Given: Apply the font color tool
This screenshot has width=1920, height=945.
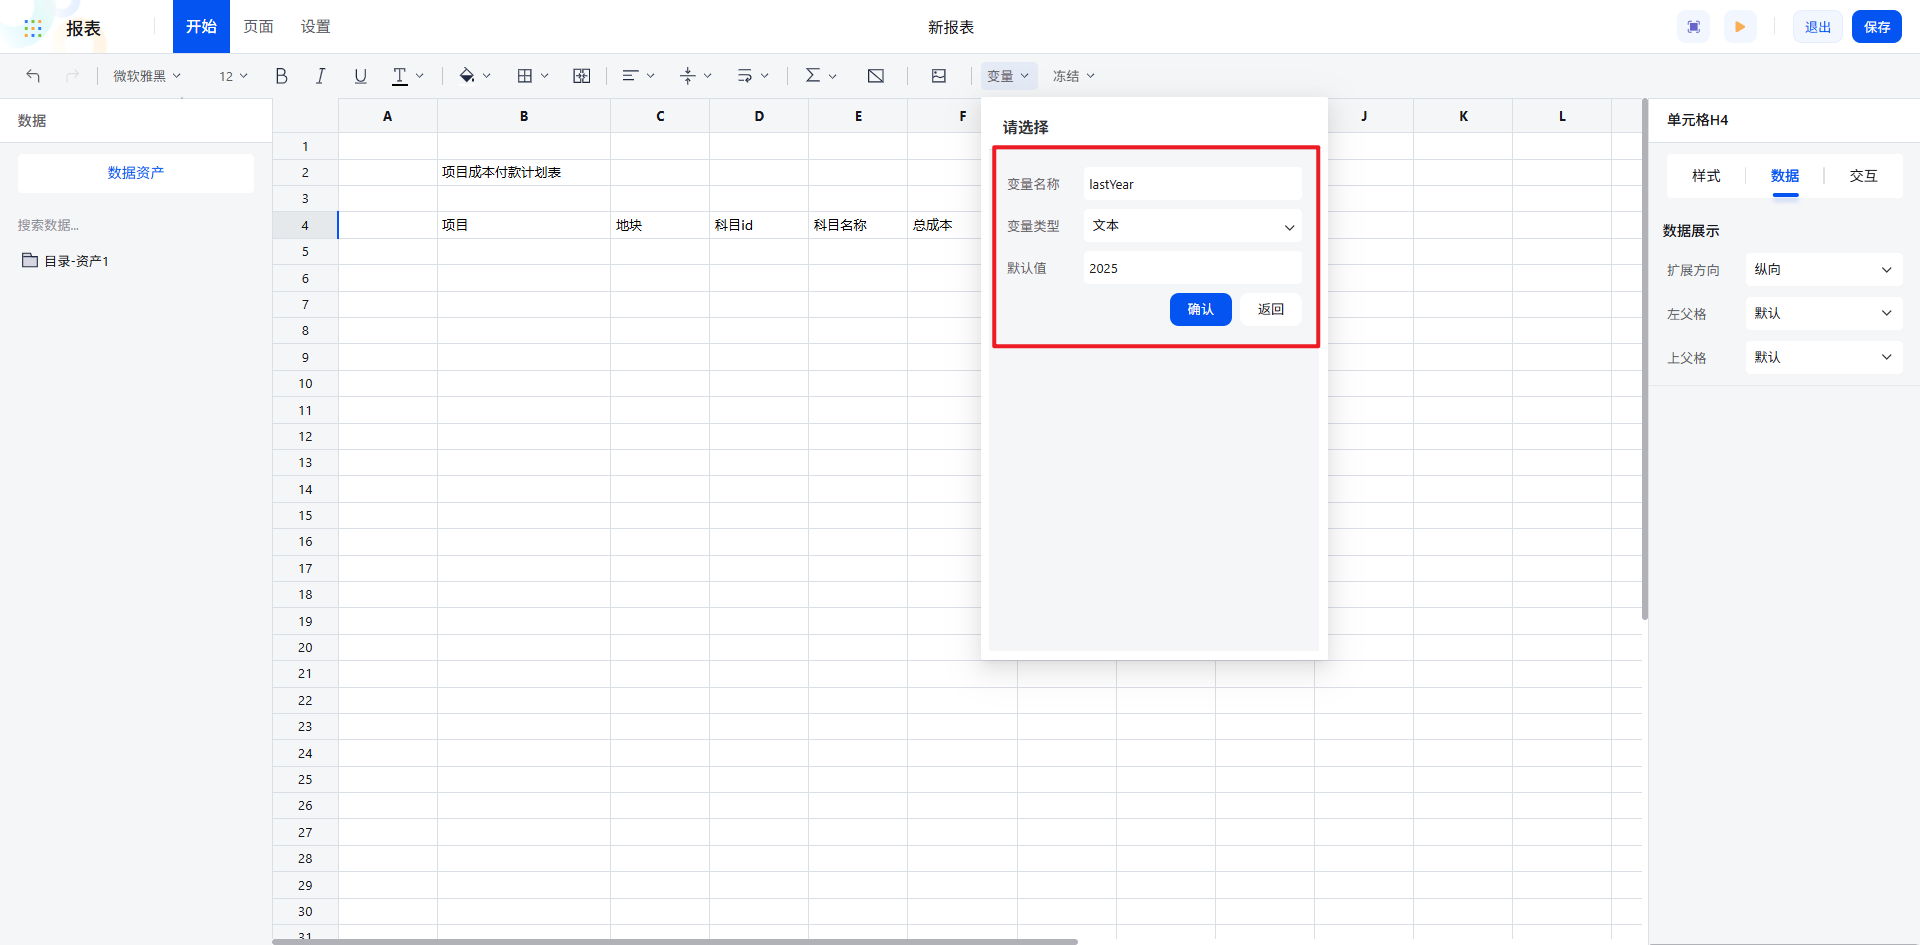Looking at the screenshot, I should [x=399, y=76].
